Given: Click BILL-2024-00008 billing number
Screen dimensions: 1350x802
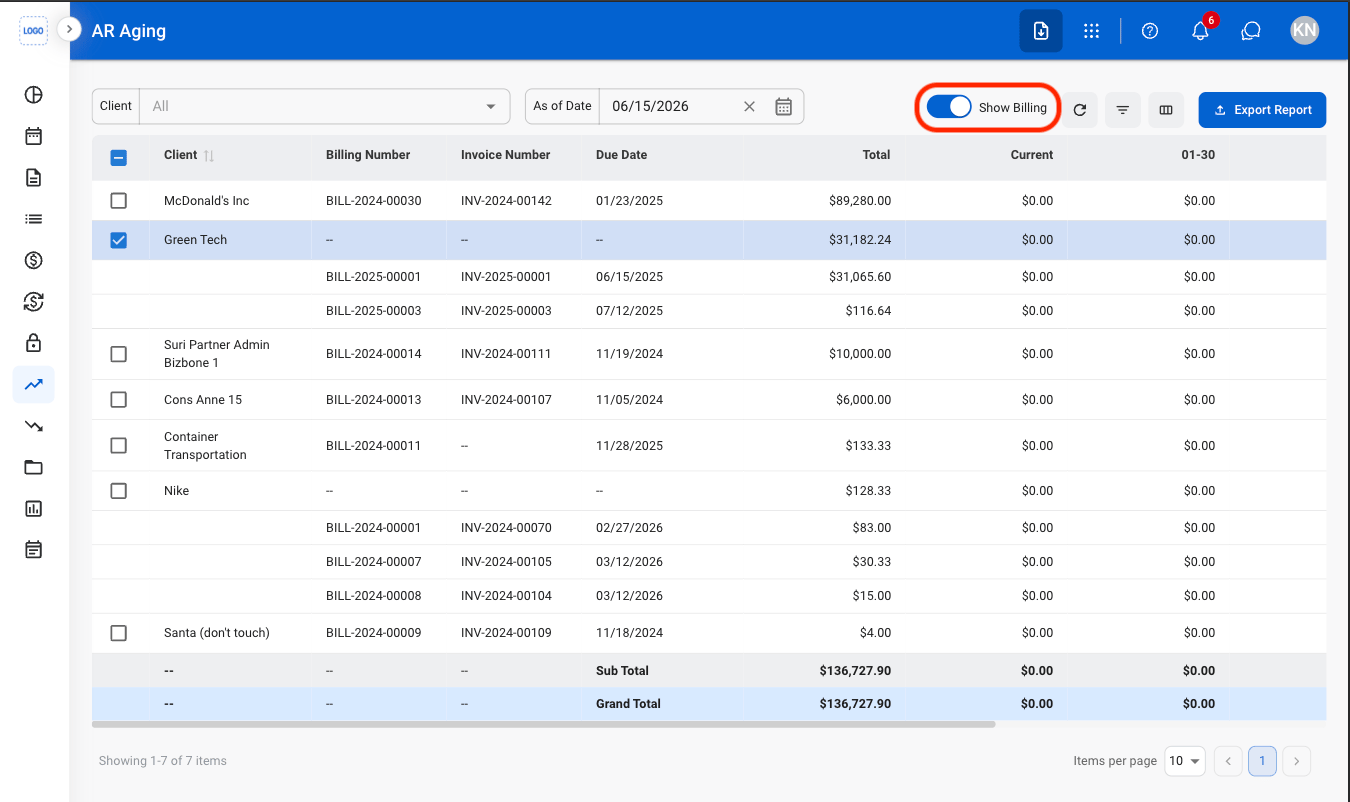Looking at the screenshot, I should [374, 596].
